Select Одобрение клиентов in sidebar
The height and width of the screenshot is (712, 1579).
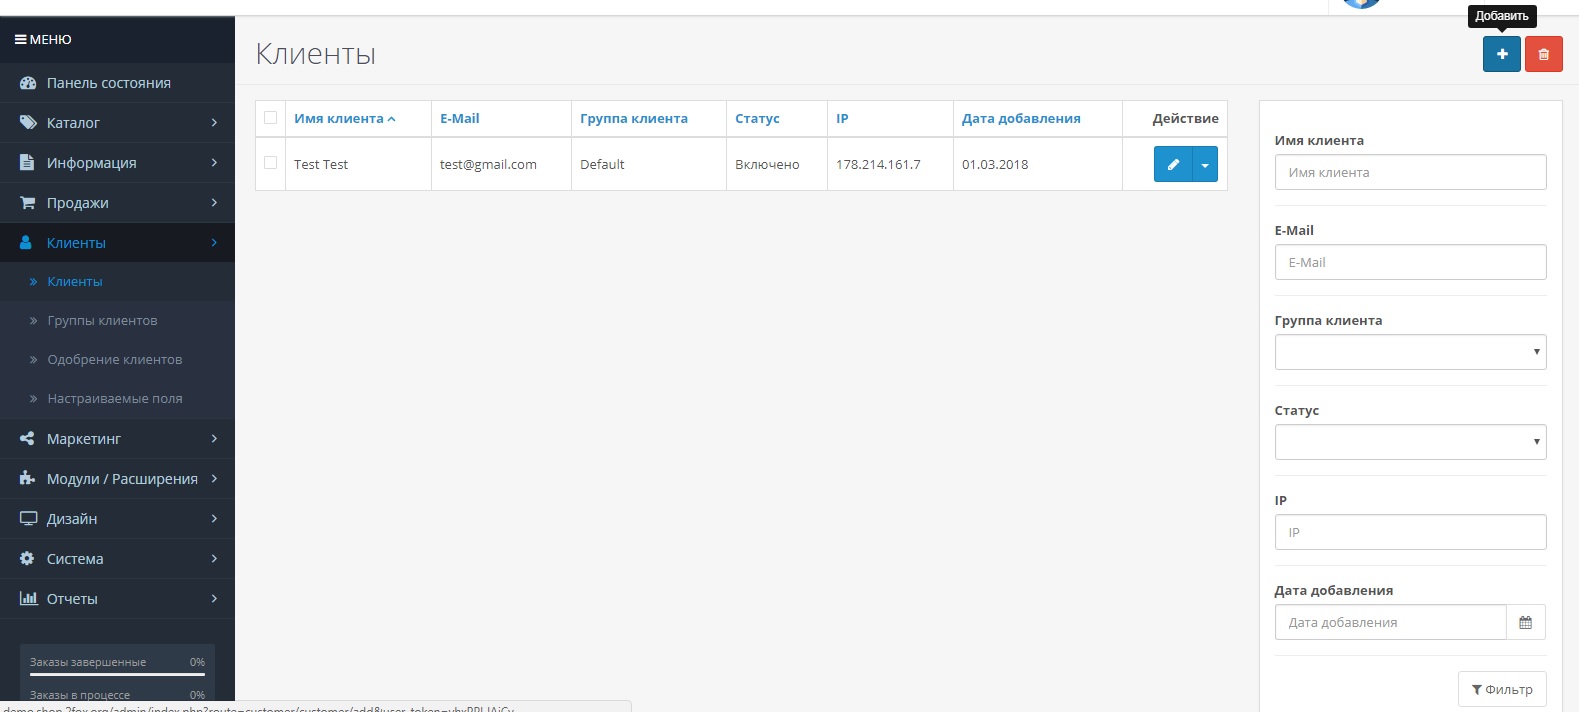[114, 360]
